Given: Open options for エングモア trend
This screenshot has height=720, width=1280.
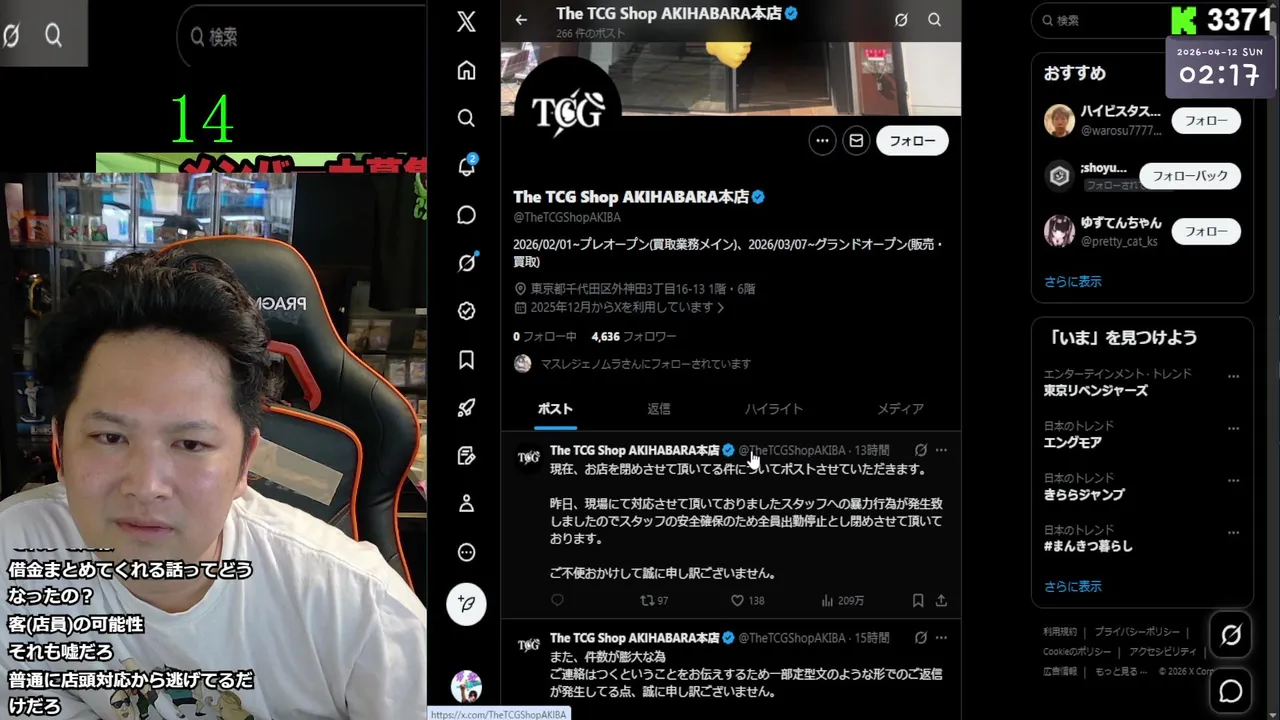Looking at the screenshot, I should (x=1233, y=427).
